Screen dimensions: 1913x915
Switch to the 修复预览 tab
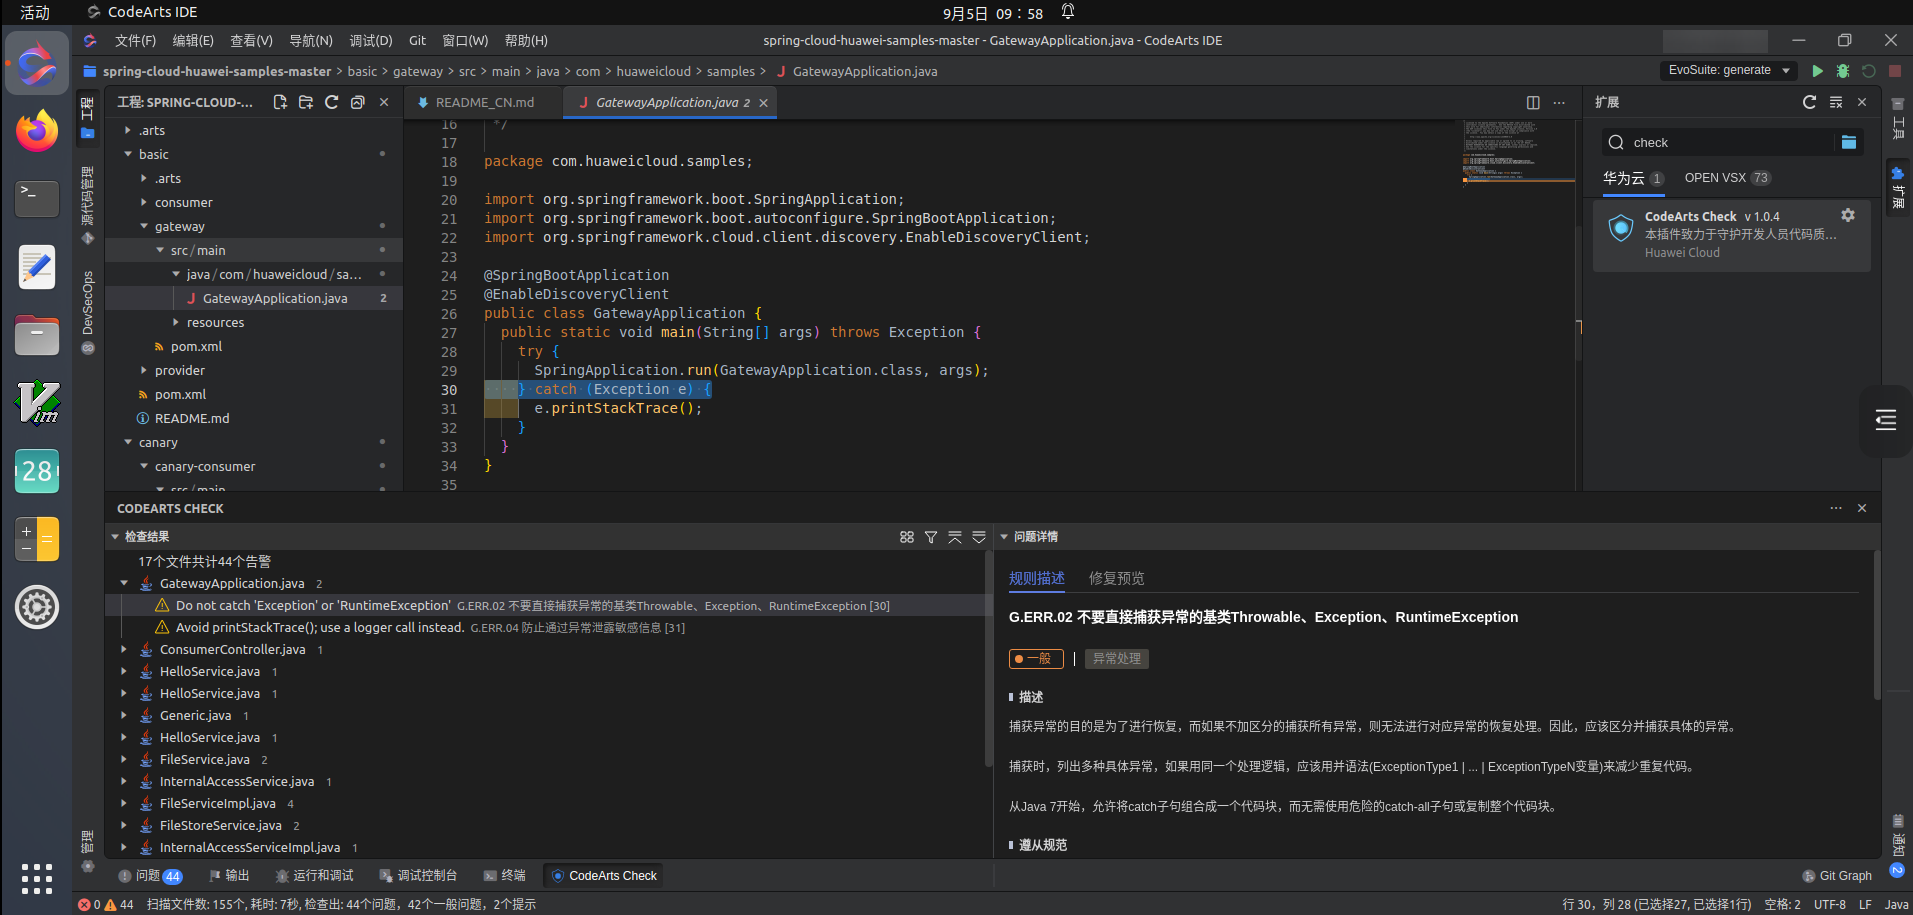coord(1116,578)
